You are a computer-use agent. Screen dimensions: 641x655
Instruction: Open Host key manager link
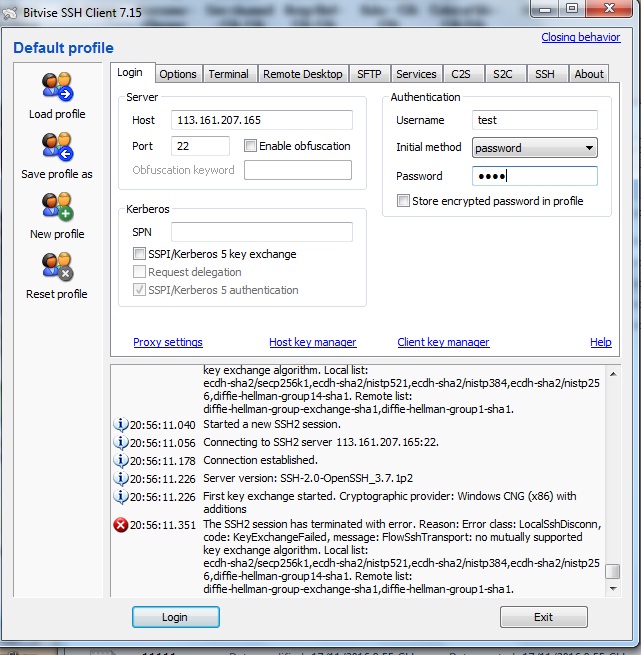(x=313, y=342)
